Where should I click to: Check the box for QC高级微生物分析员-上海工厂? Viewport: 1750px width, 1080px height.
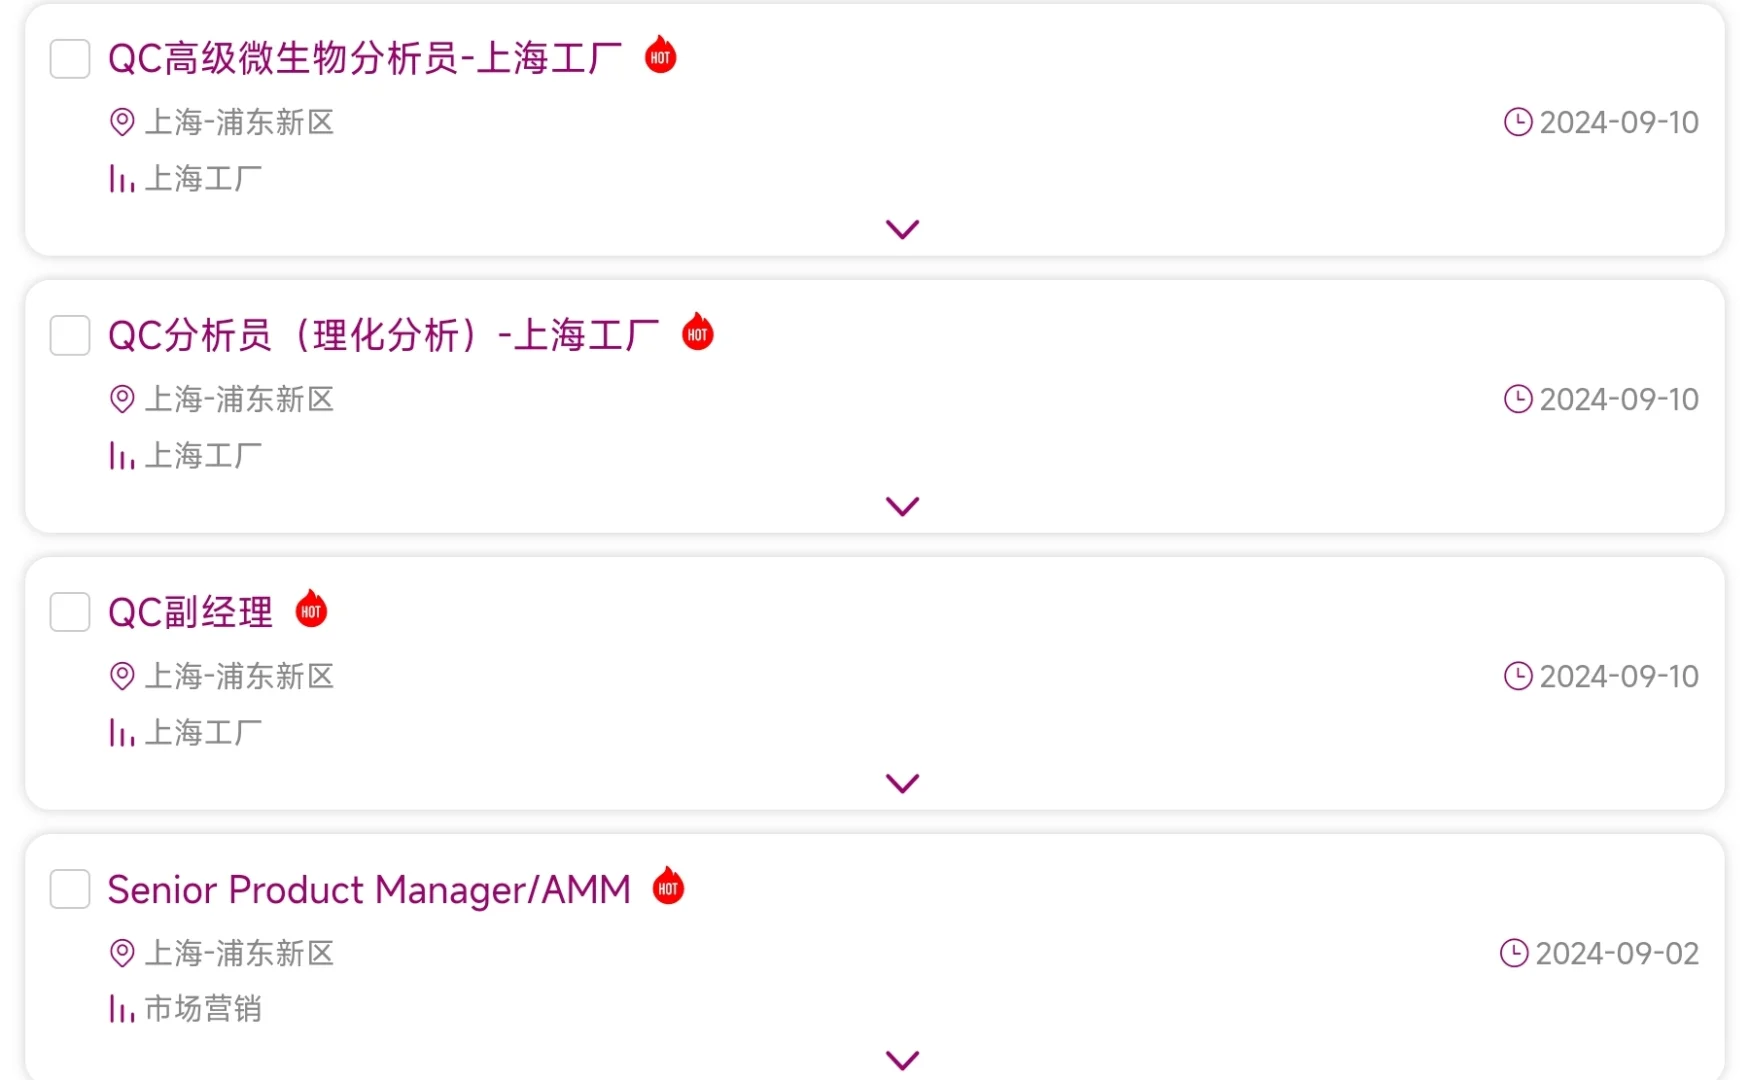coord(70,59)
